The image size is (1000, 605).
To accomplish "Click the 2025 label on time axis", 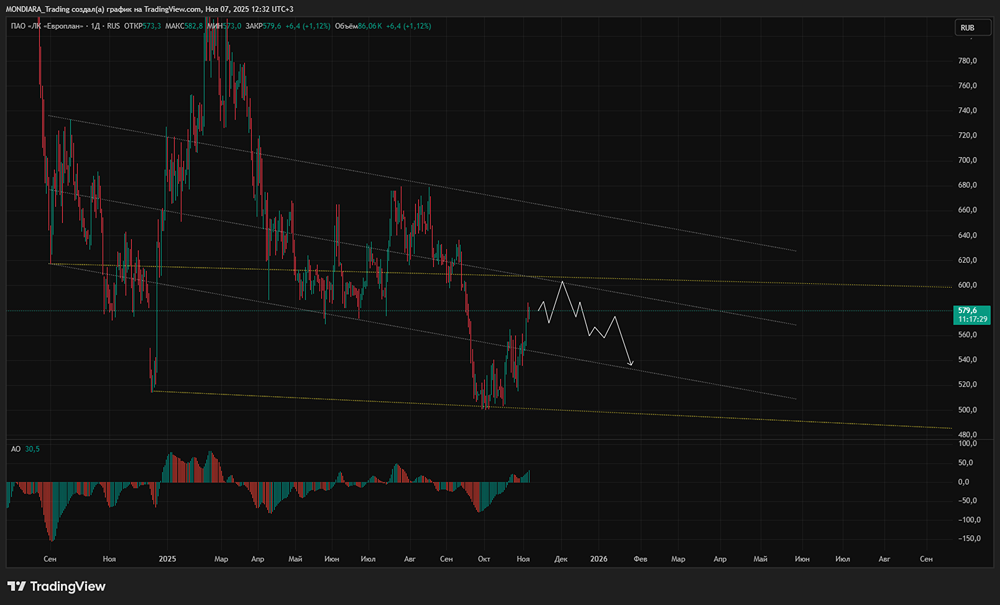I will click(x=168, y=558).
